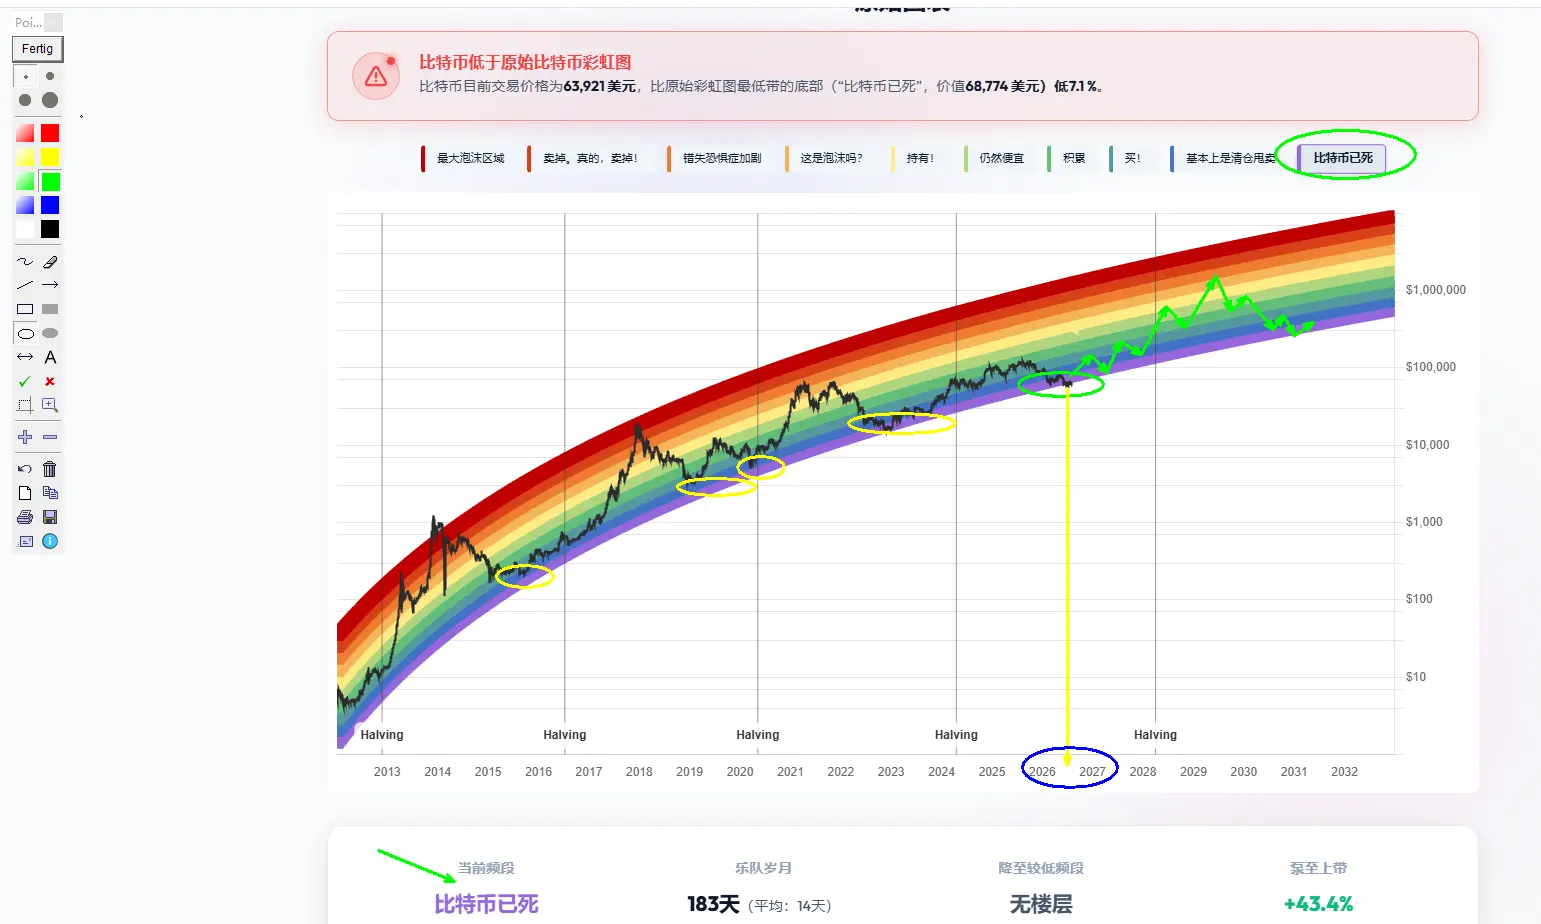Select the magnifier zoom tool

coord(50,405)
